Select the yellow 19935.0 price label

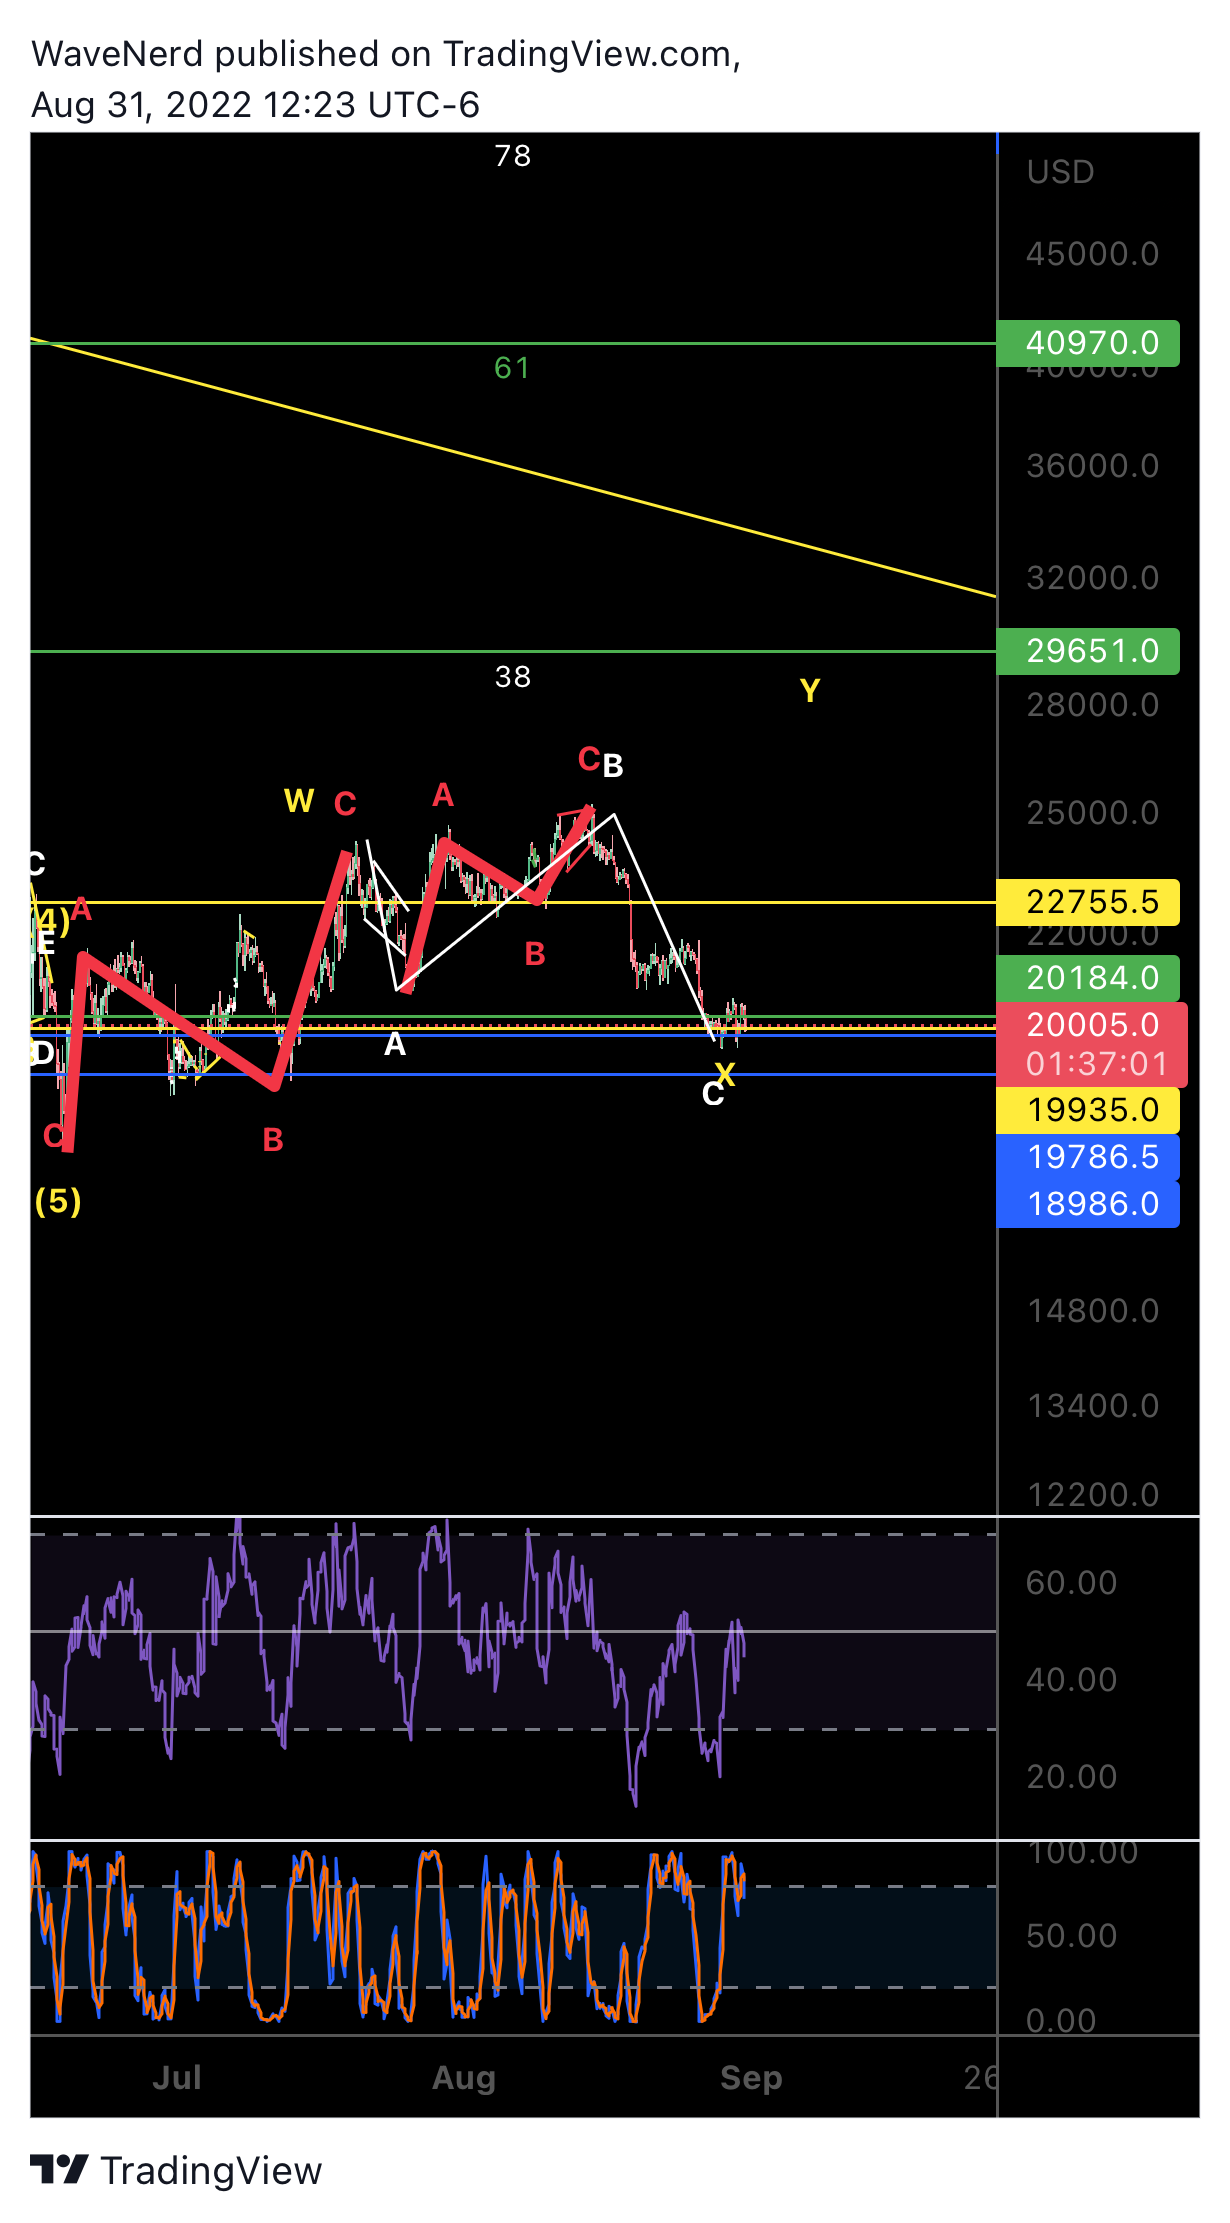pos(1088,1110)
